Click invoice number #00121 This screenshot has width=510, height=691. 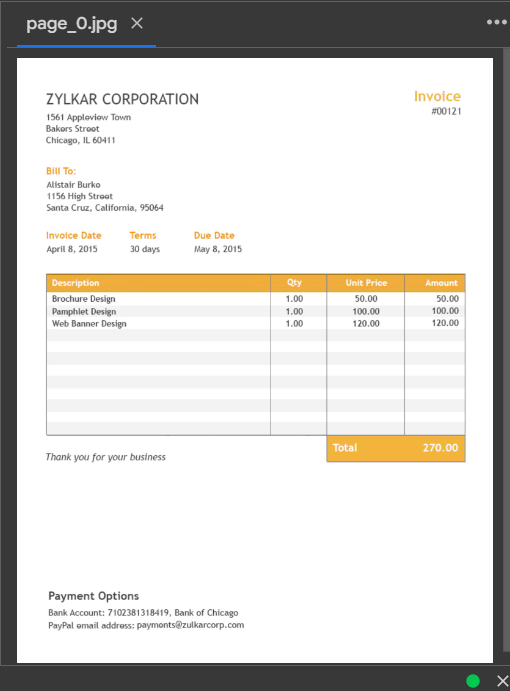446,111
